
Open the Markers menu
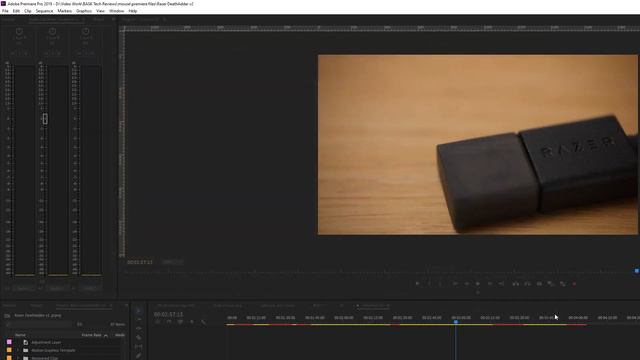[x=64, y=11]
